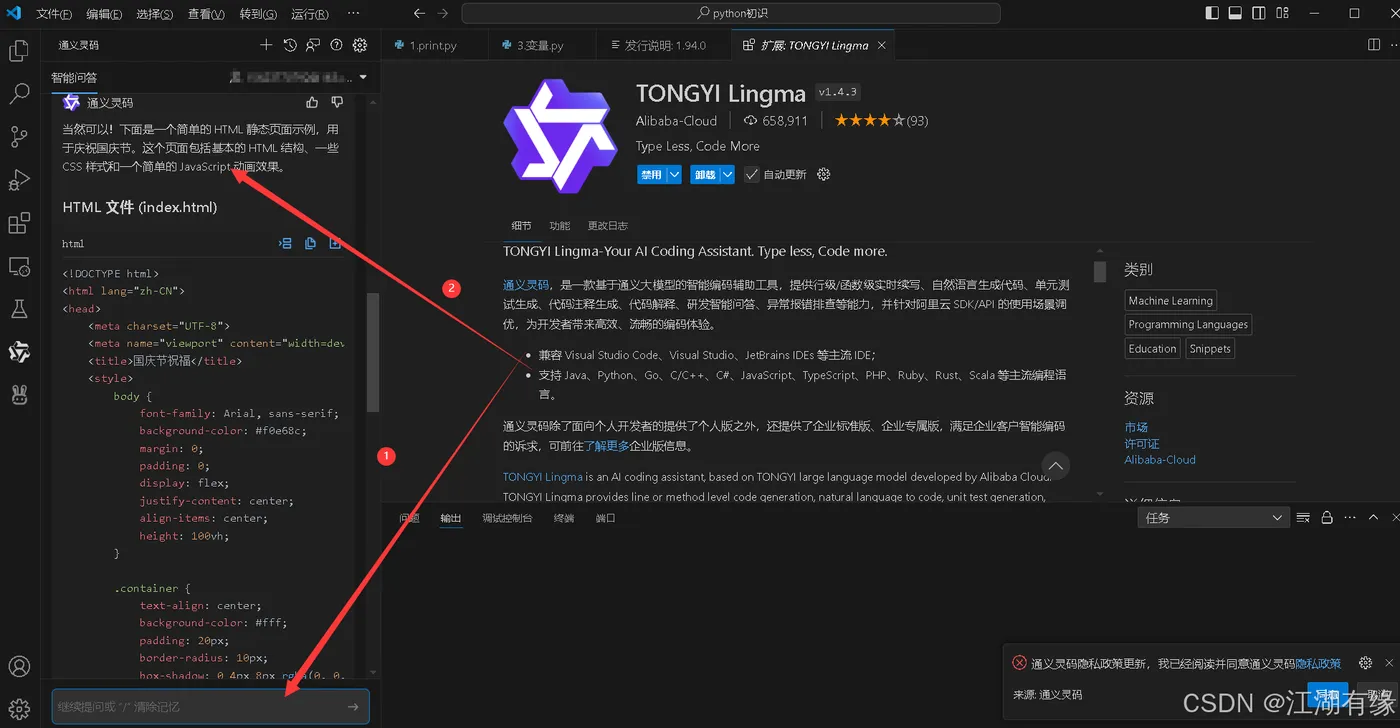Click the split editor right icon
Screen dimensions: 1400x728
1374,45
